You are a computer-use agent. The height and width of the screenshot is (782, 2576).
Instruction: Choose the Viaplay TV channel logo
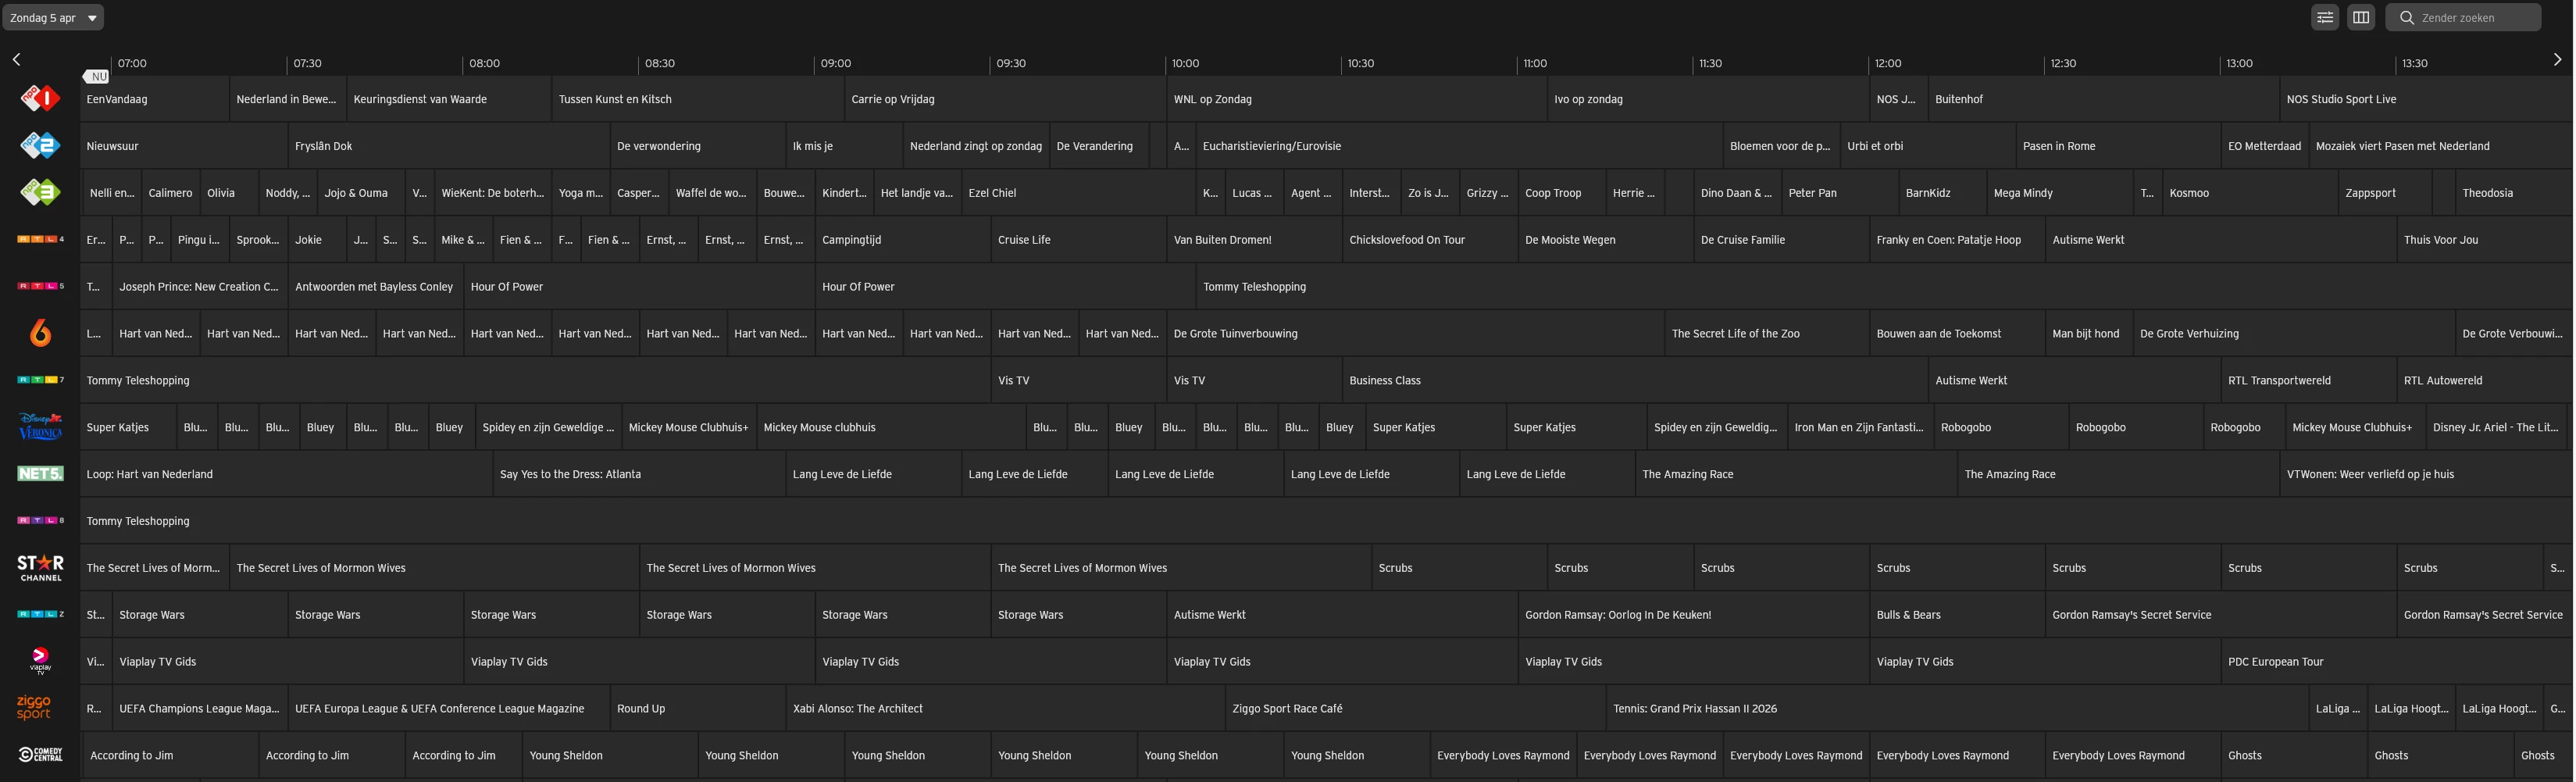[40, 661]
